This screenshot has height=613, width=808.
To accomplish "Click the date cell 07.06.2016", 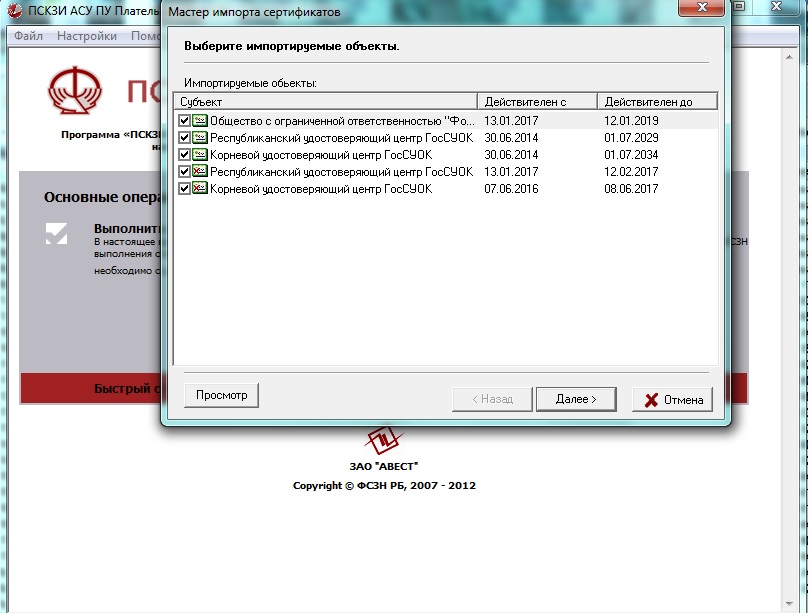I will (x=511, y=189).
